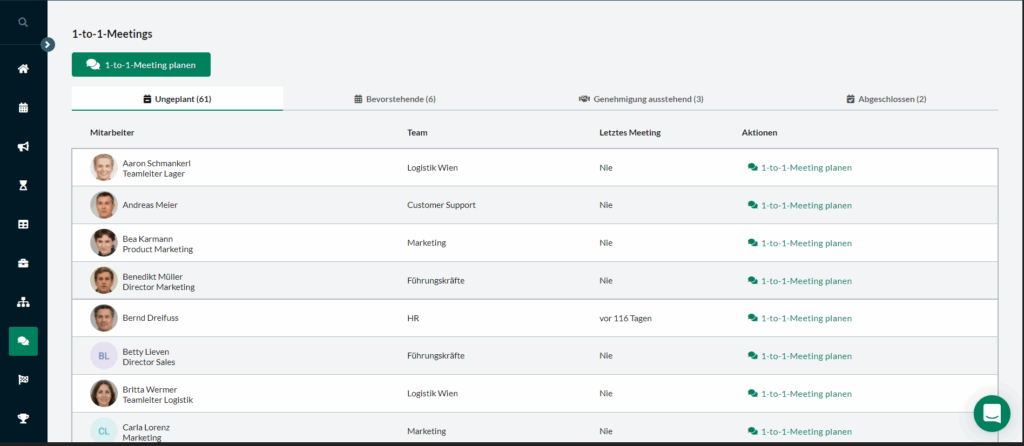Open the support chat widget bubble

992,413
